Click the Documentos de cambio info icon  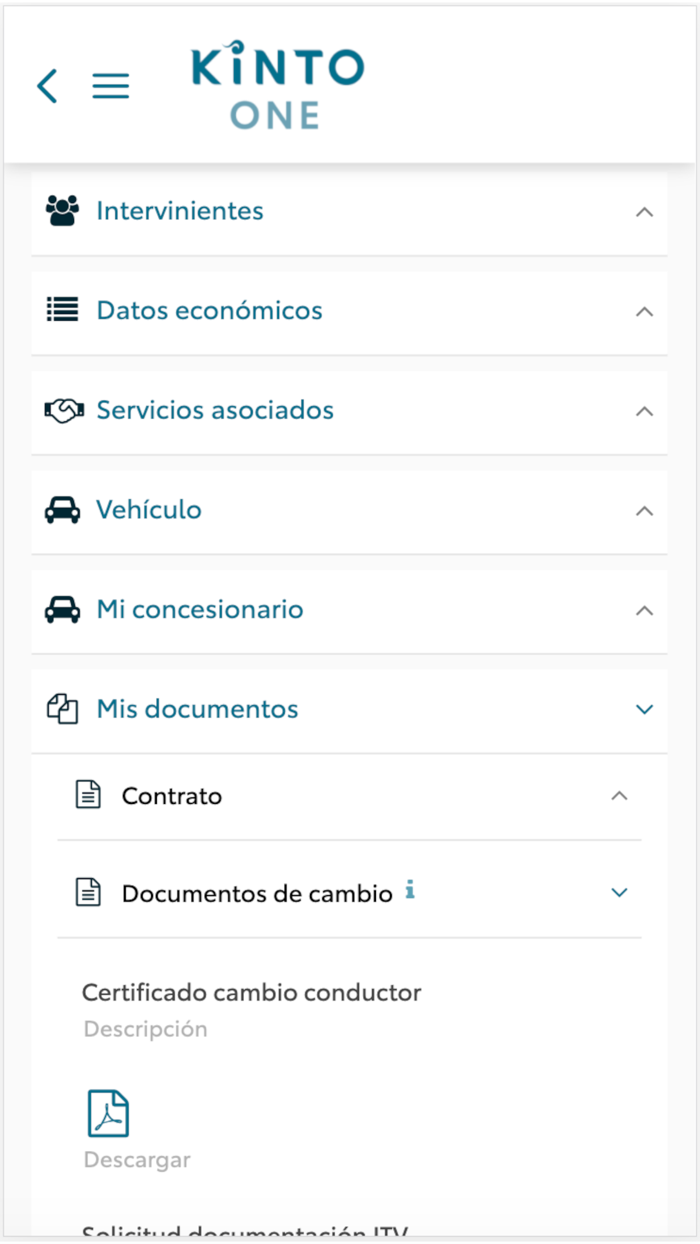(x=409, y=891)
